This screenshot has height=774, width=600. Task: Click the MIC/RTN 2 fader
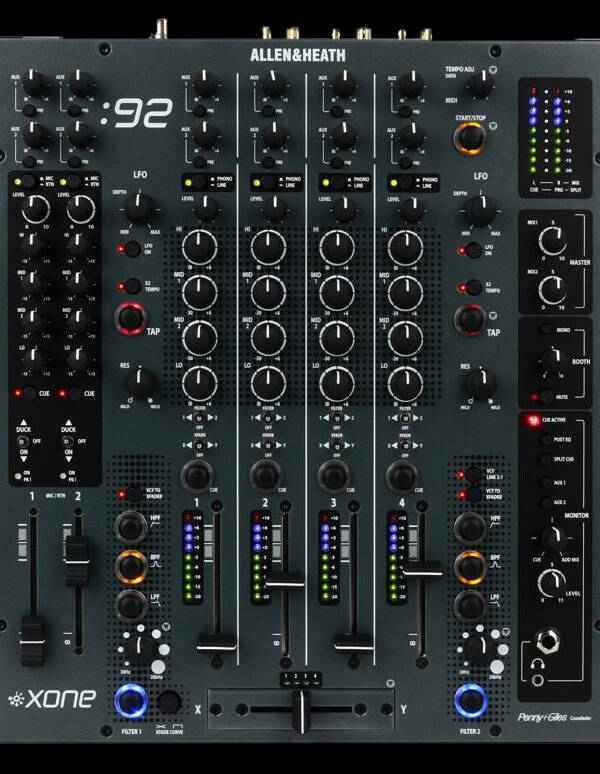coord(77,561)
